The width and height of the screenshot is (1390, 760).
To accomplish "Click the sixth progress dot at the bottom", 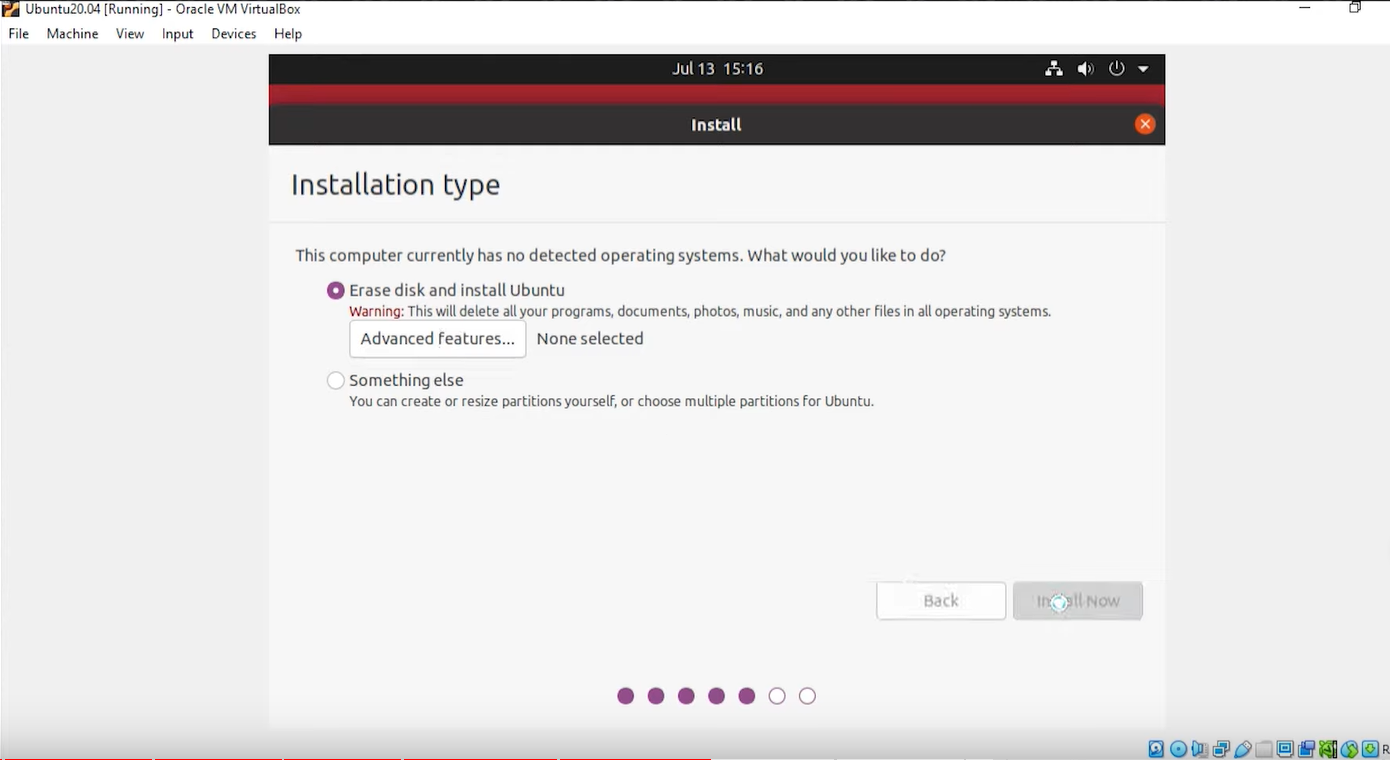I will tap(777, 695).
